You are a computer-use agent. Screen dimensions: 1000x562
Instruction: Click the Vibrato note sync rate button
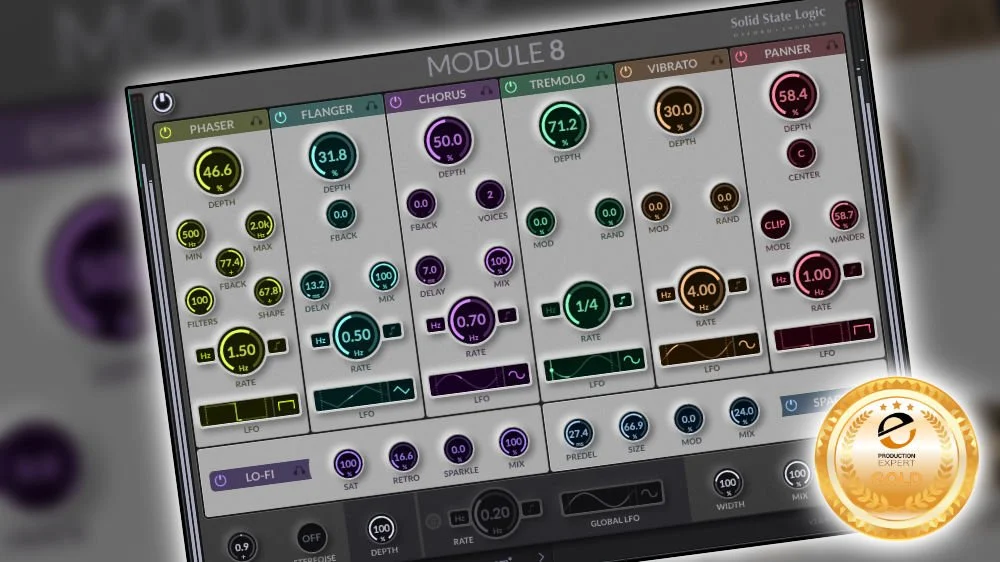click(737, 285)
